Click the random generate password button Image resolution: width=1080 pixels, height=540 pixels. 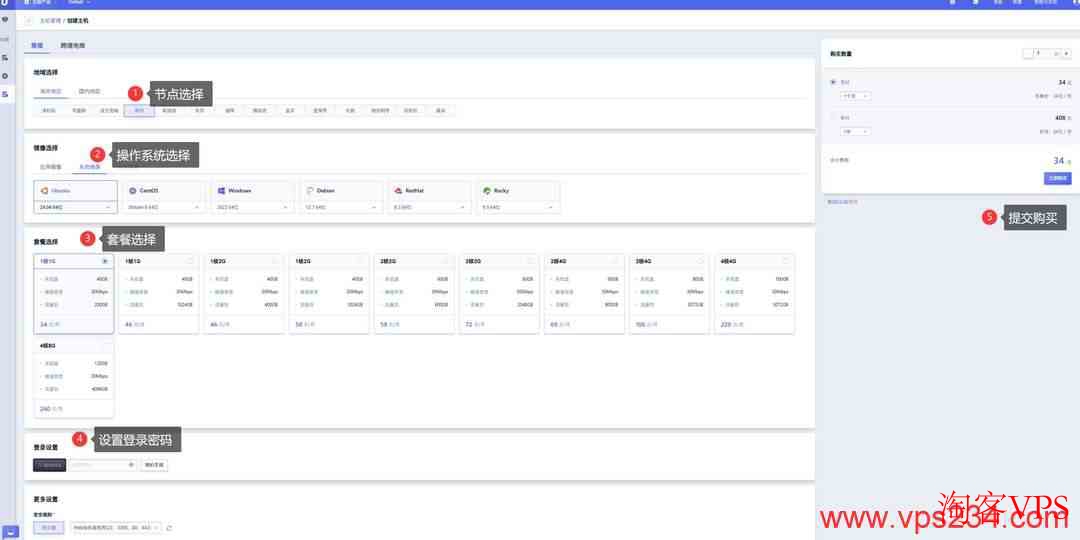153,465
